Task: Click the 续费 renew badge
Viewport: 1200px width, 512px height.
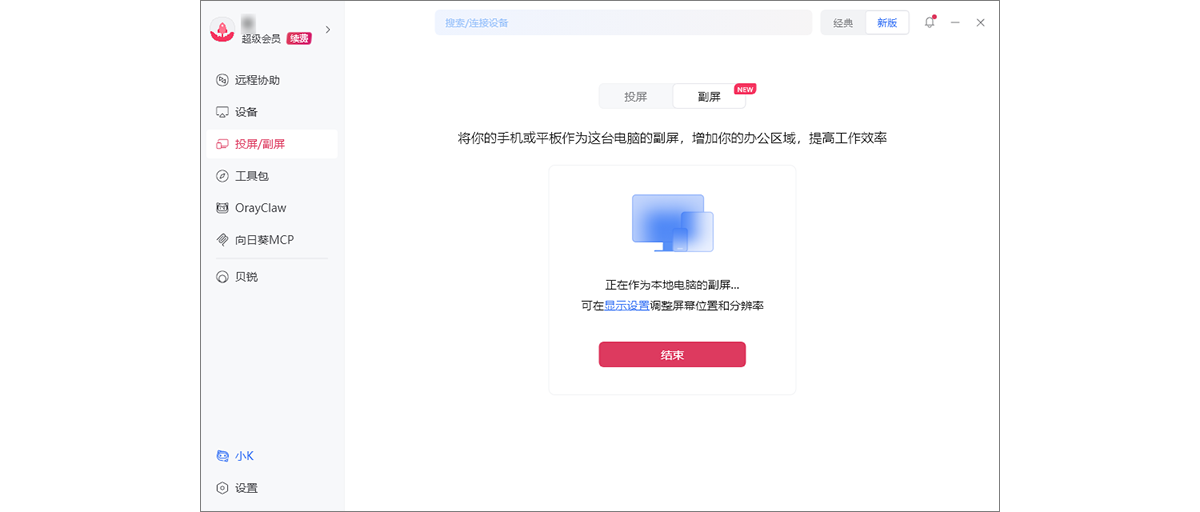Action: 299,38
